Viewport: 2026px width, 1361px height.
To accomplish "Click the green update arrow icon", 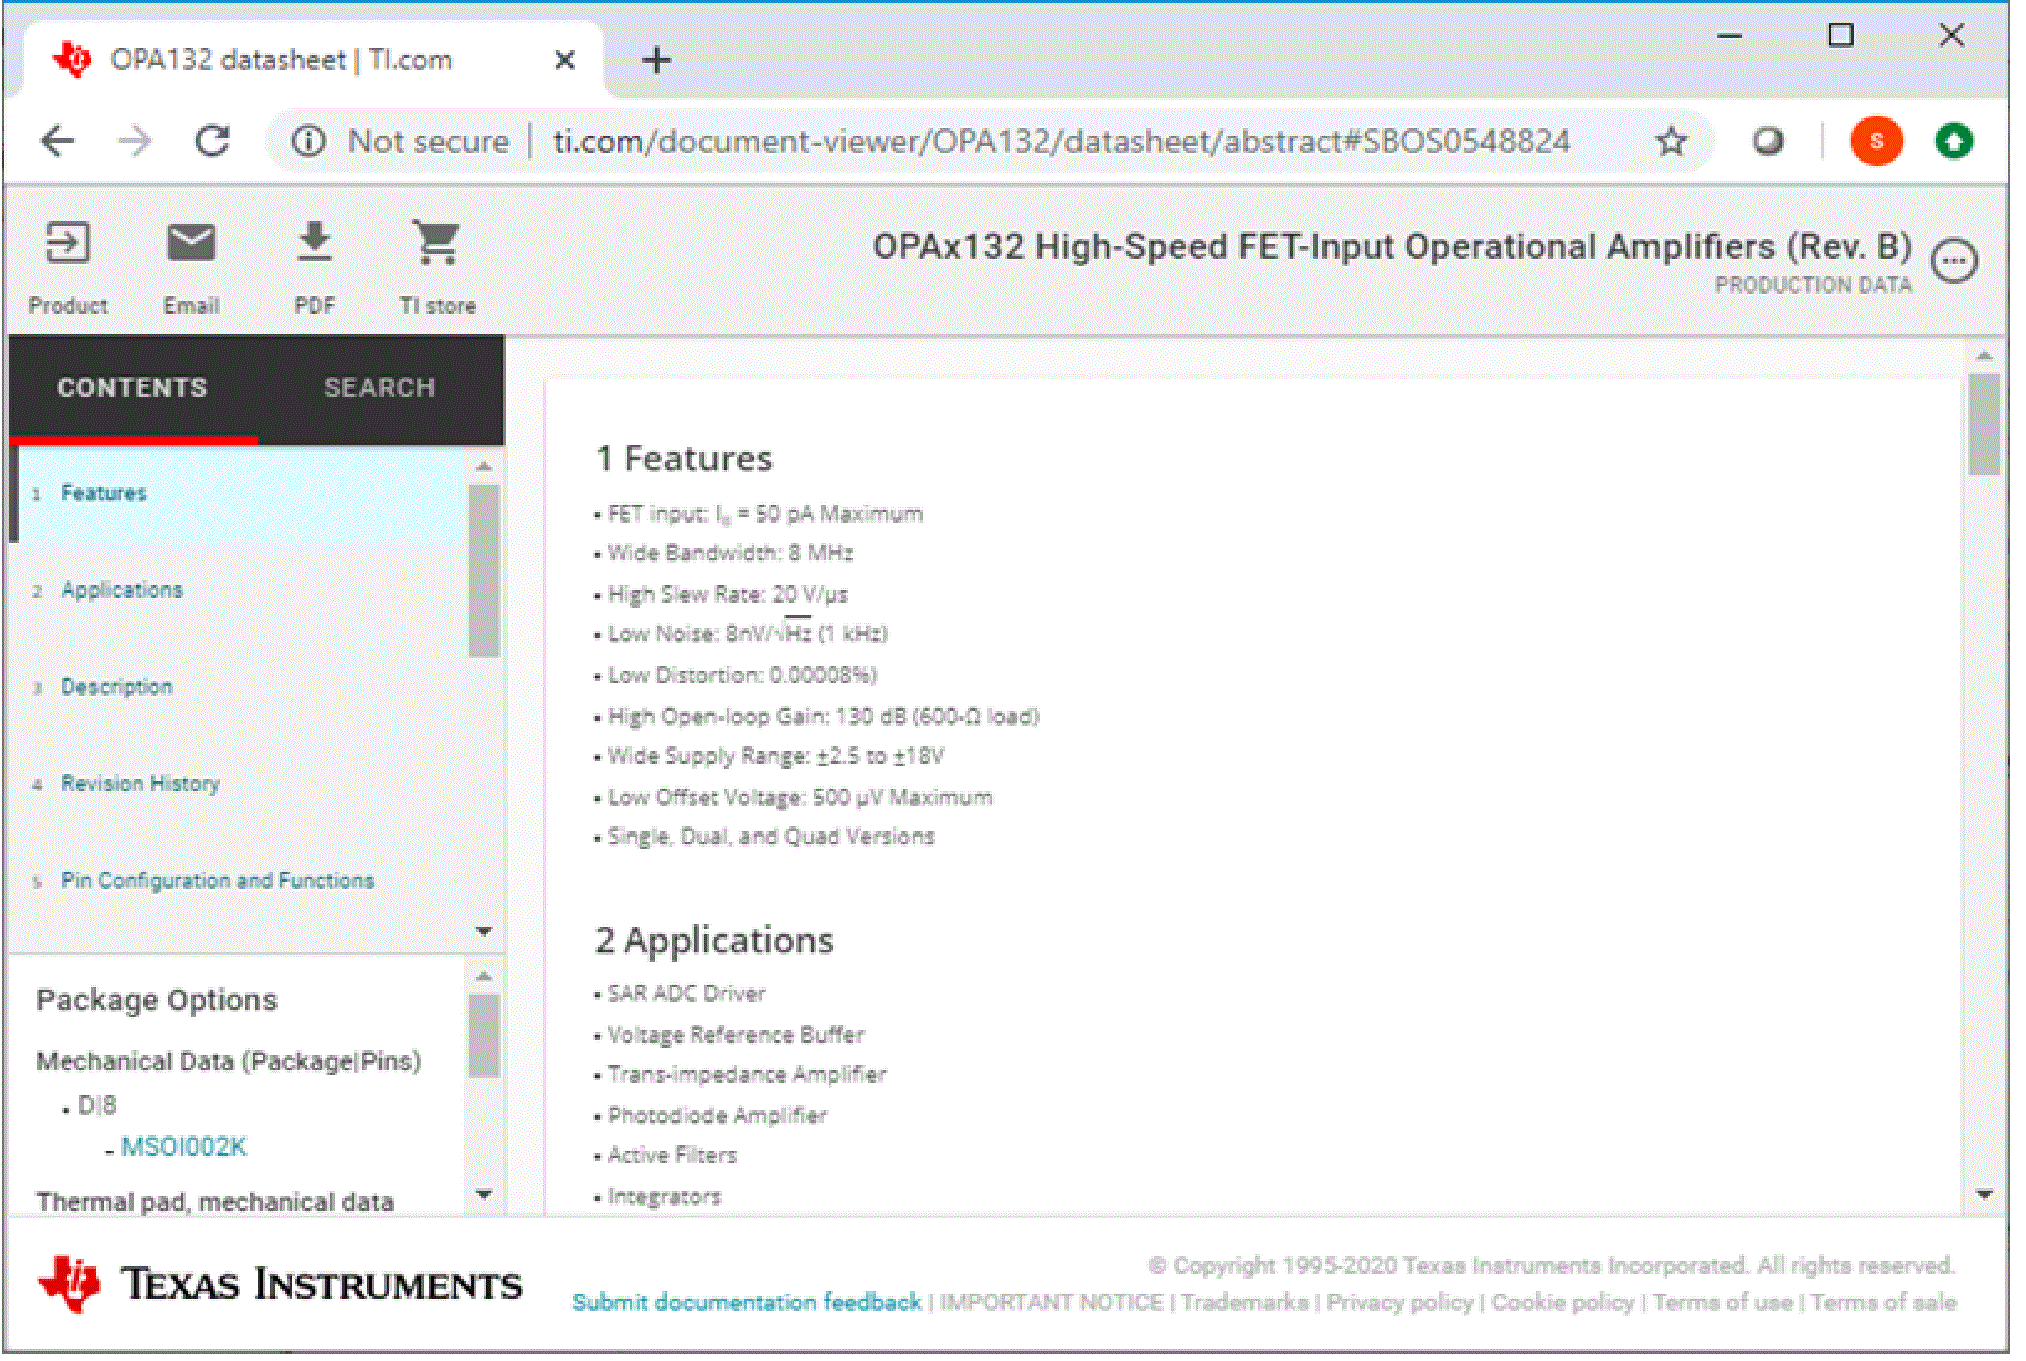I will click(1954, 141).
